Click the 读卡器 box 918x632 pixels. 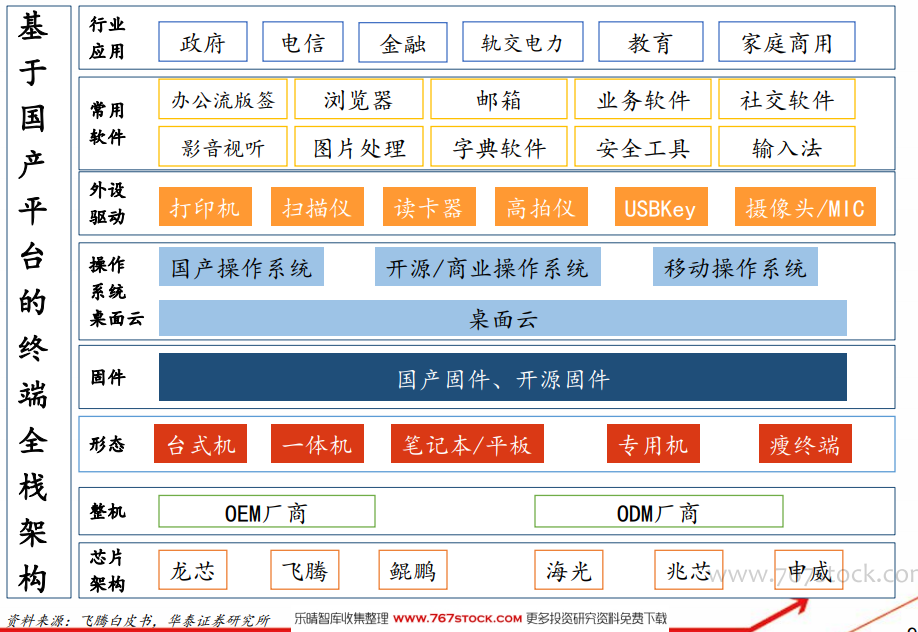[429, 207]
